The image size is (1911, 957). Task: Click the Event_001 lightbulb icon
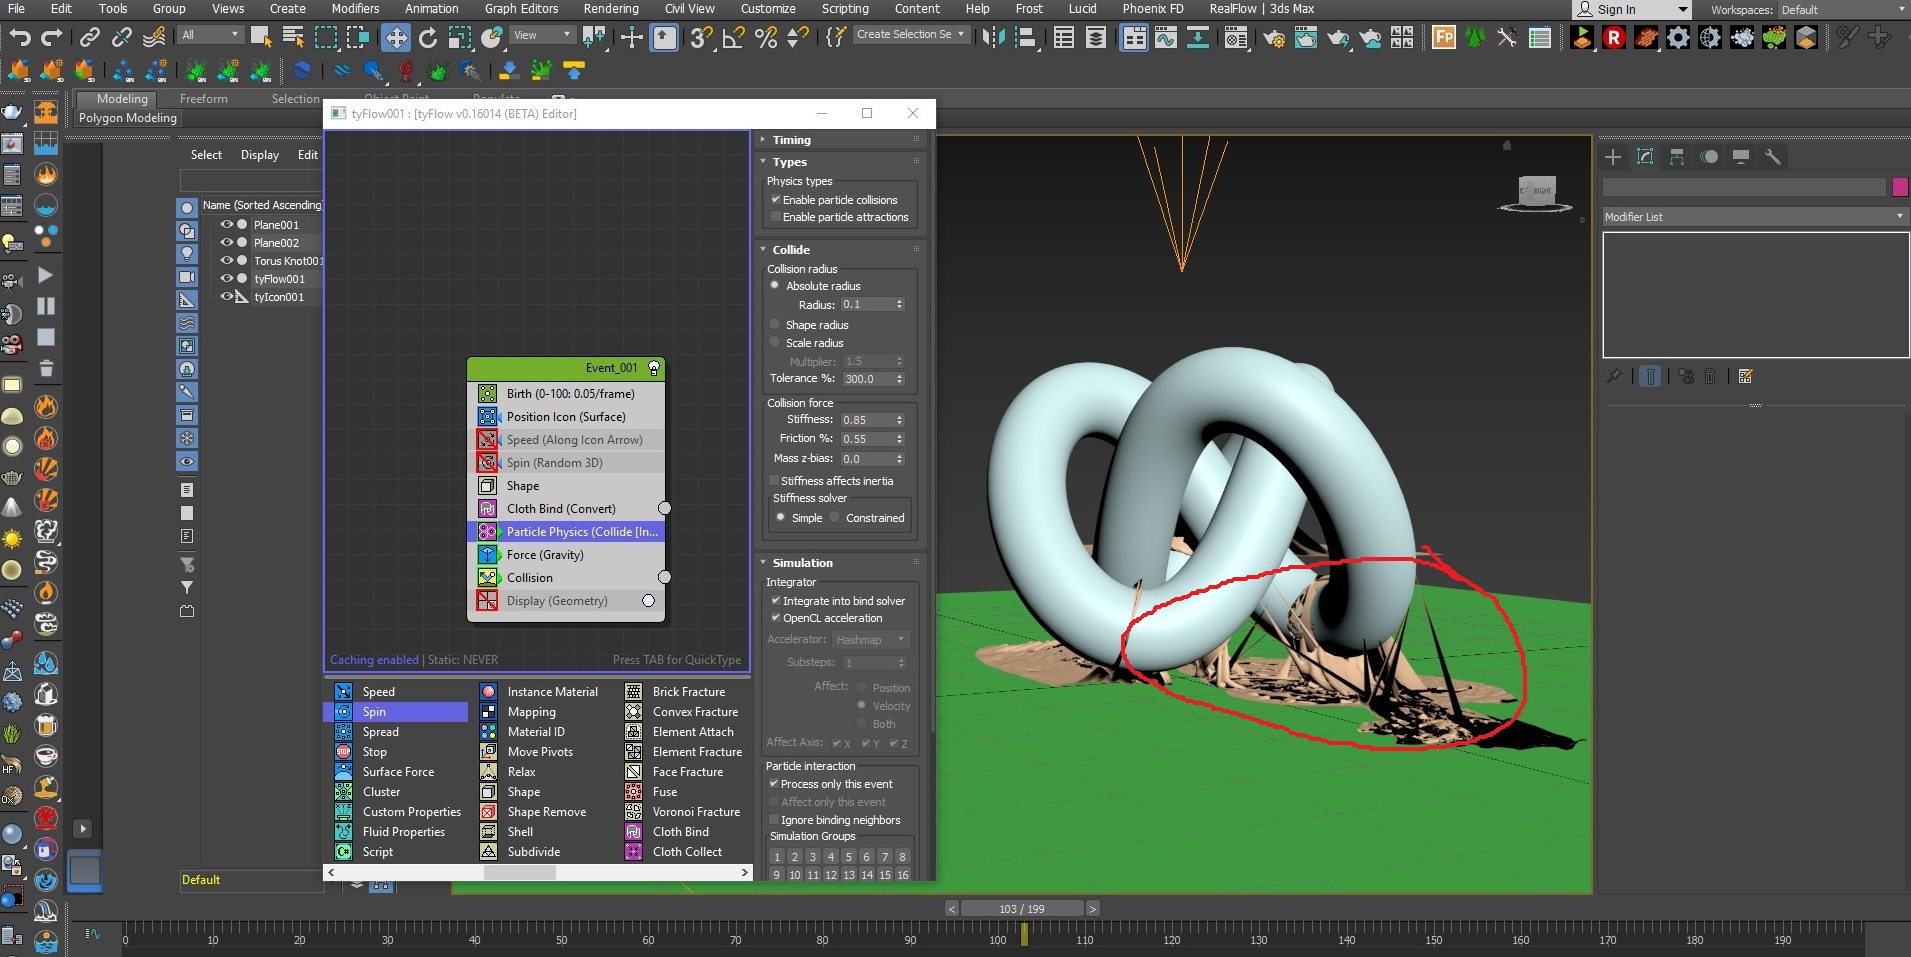[654, 368]
